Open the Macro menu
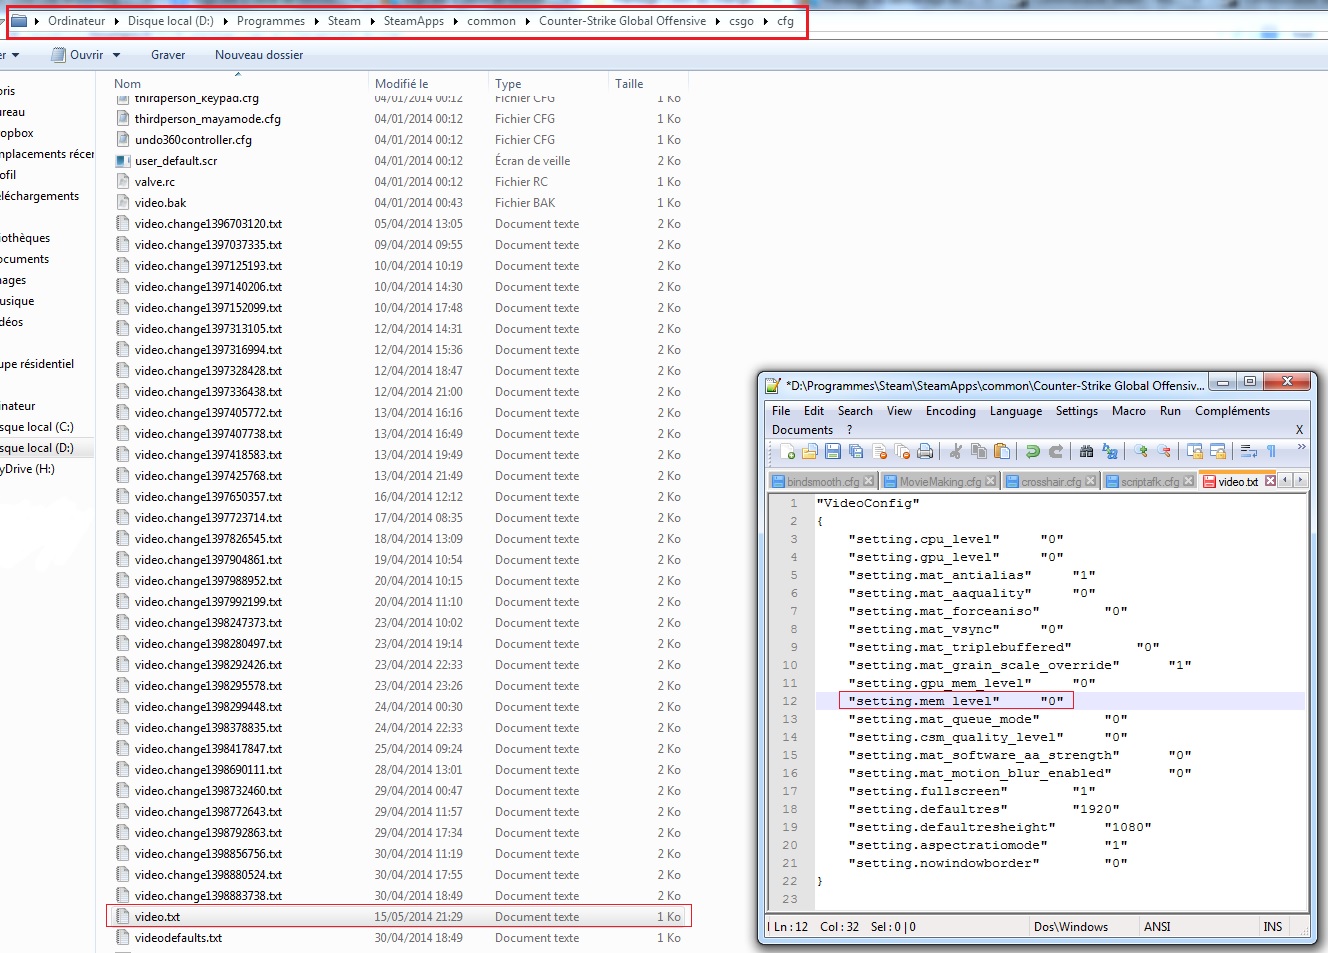Image resolution: width=1328 pixels, height=953 pixels. [1129, 411]
